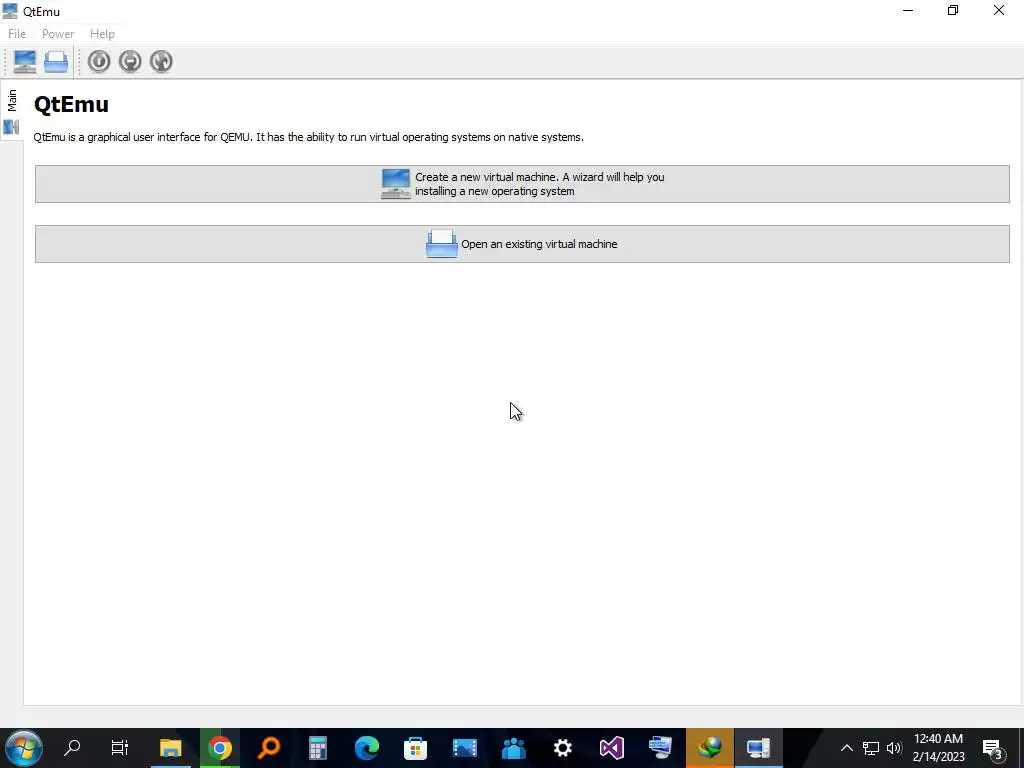Open the Power menu
Screen dimensions: 1024x768
tap(58, 34)
